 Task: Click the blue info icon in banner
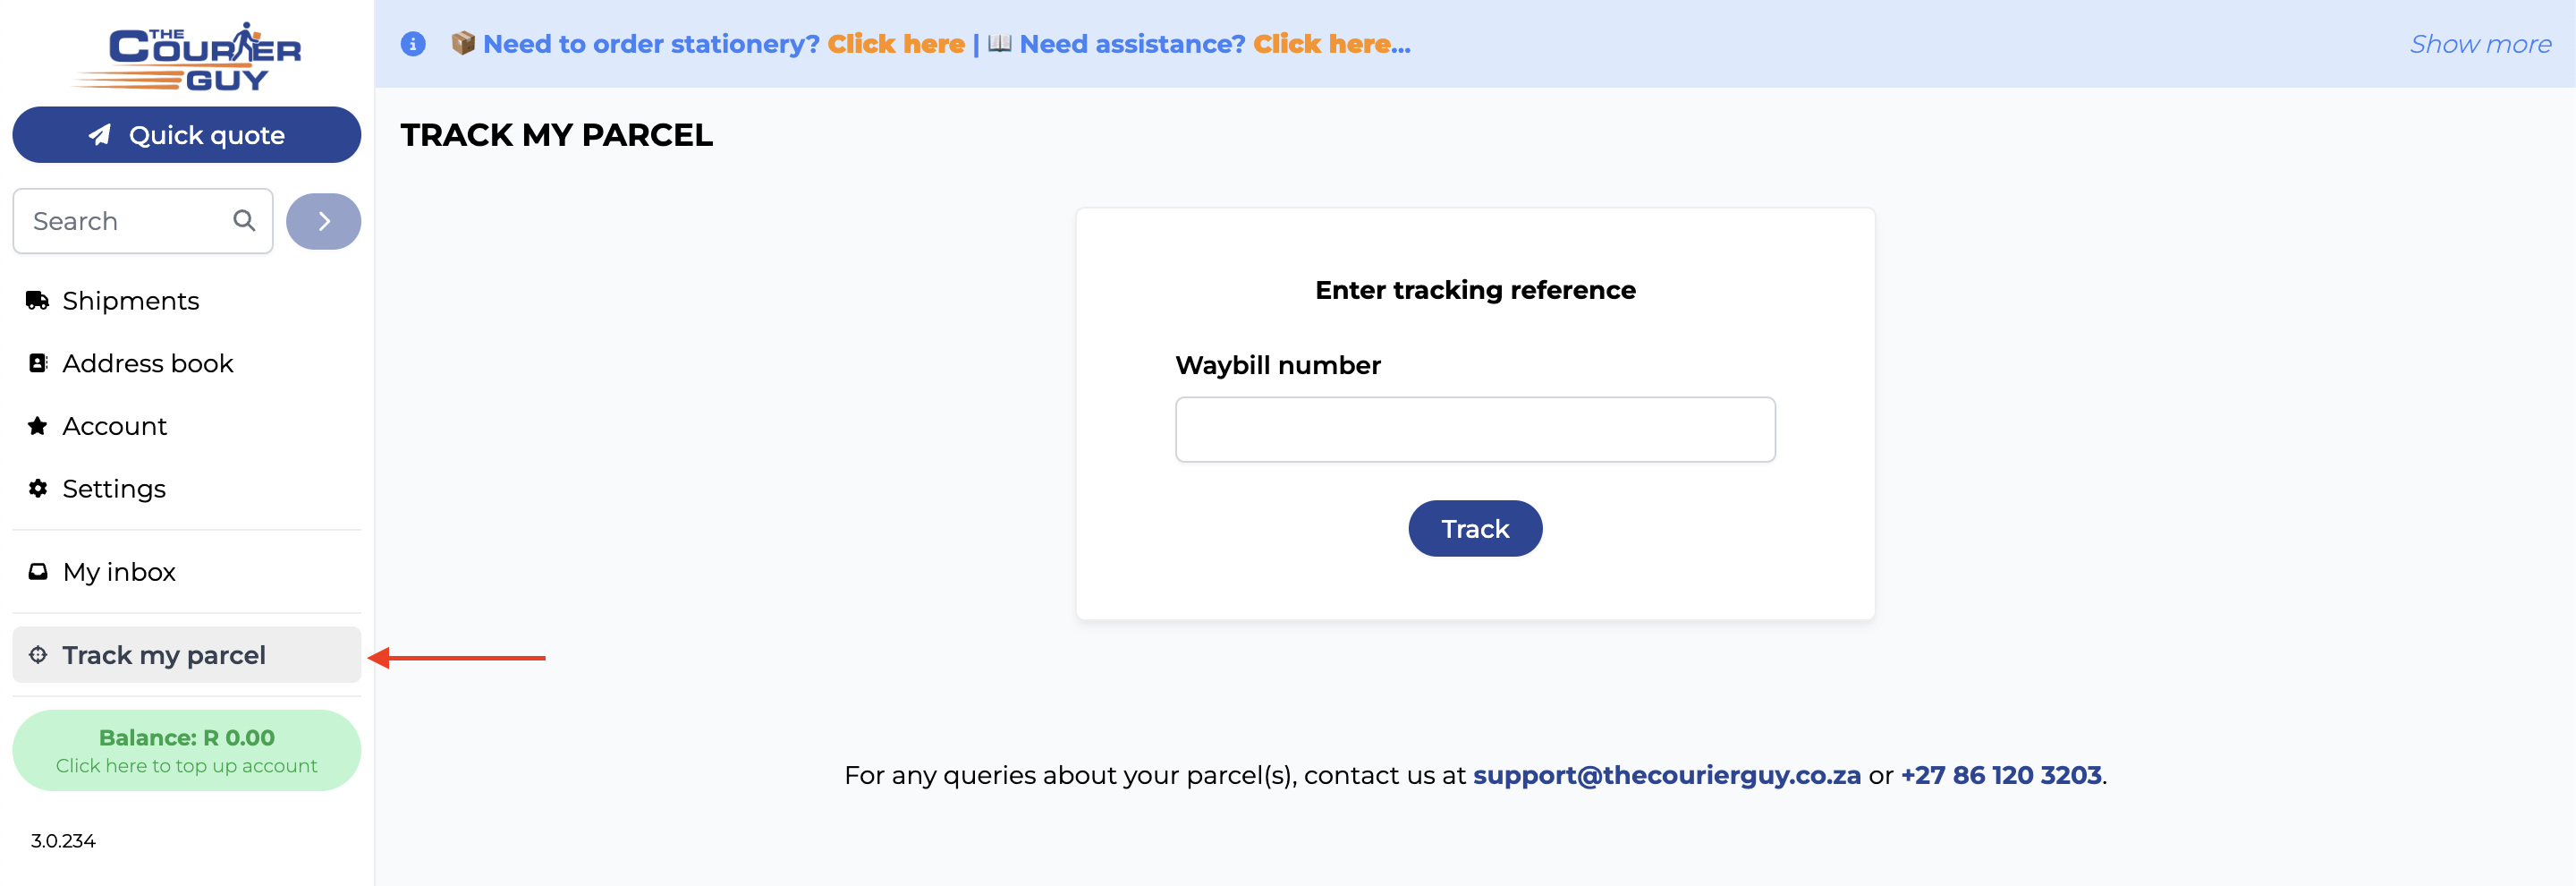(x=413, y=44)
